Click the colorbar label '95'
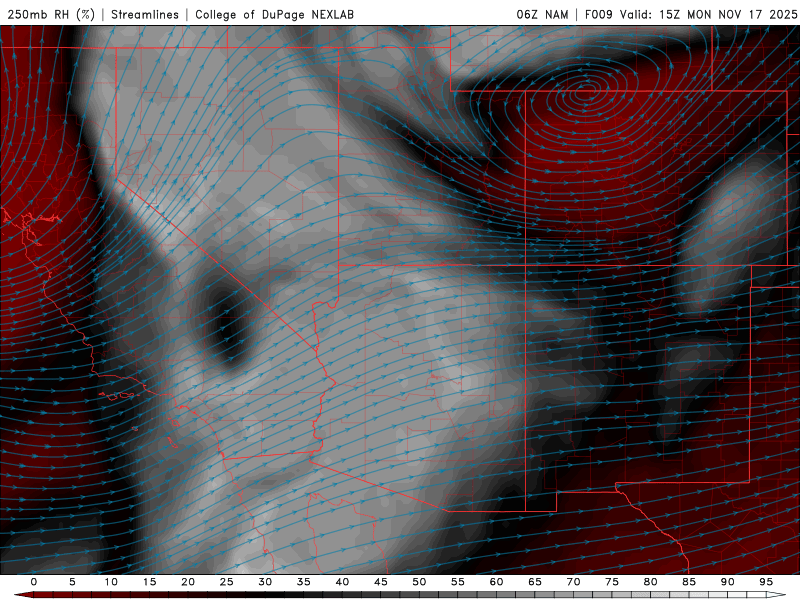 point(766,582)
